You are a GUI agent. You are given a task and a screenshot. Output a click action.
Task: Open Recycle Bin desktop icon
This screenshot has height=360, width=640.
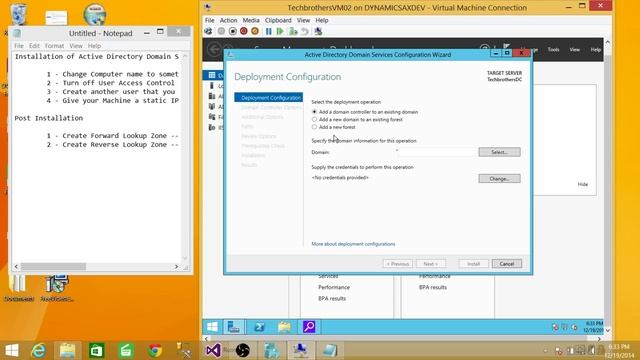pyautogui.click(x=18, y=14)
